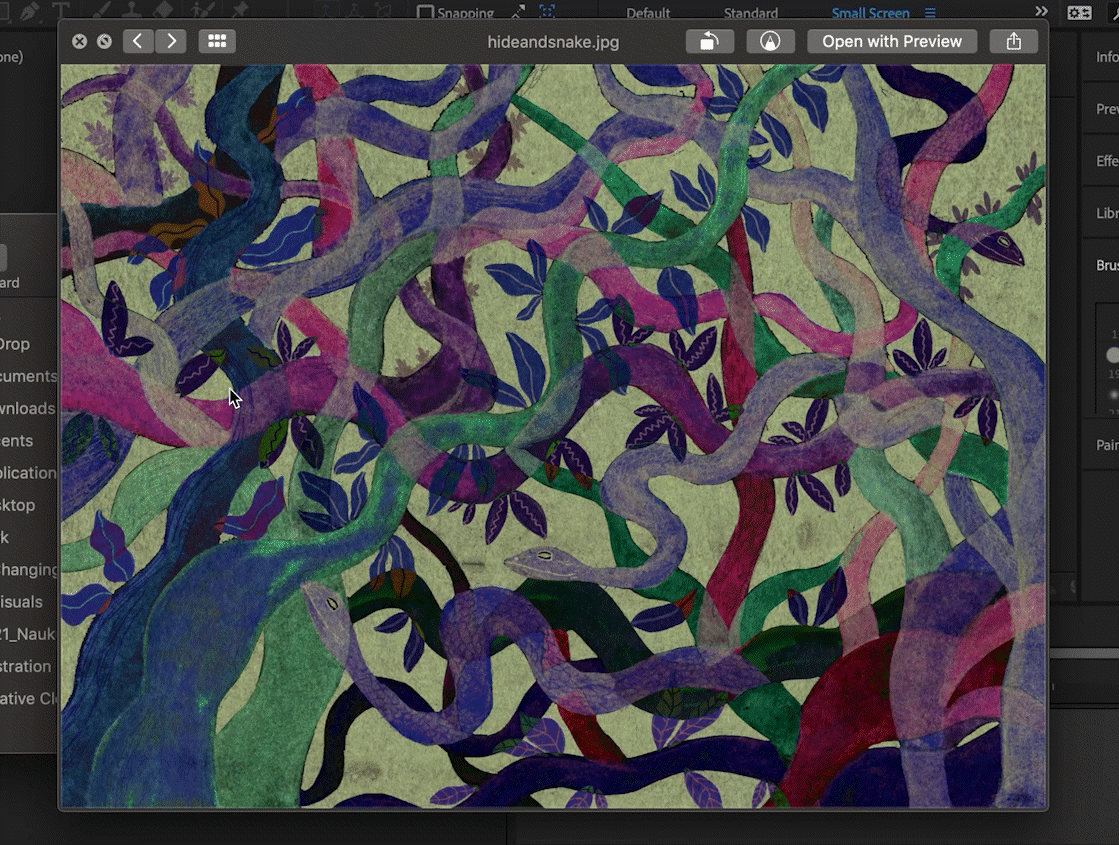Click the sync settings icon top right
This screenshot has width=1119, height=845.
coord(1079,12)
